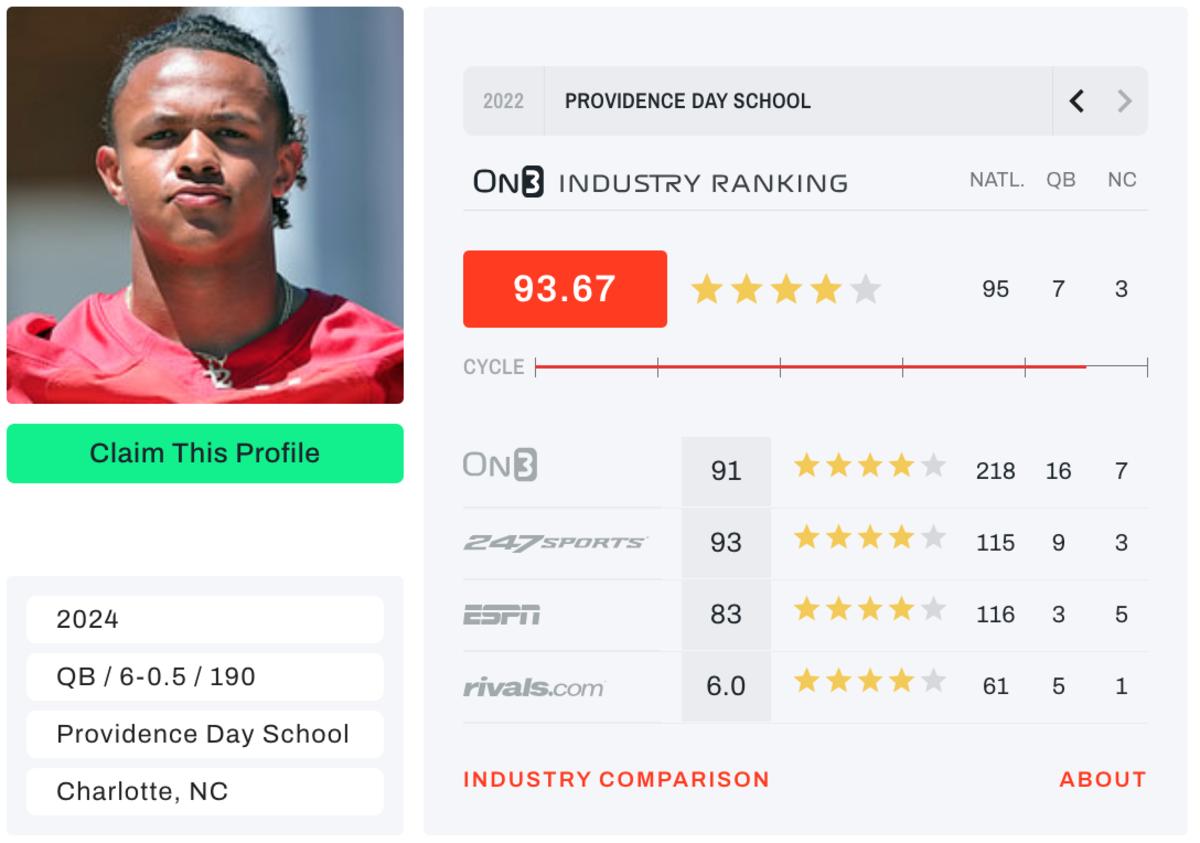Click the On3 Industry Ranking logo
The height and width of the screenshot is (843, 1200).
coord(660,183)
